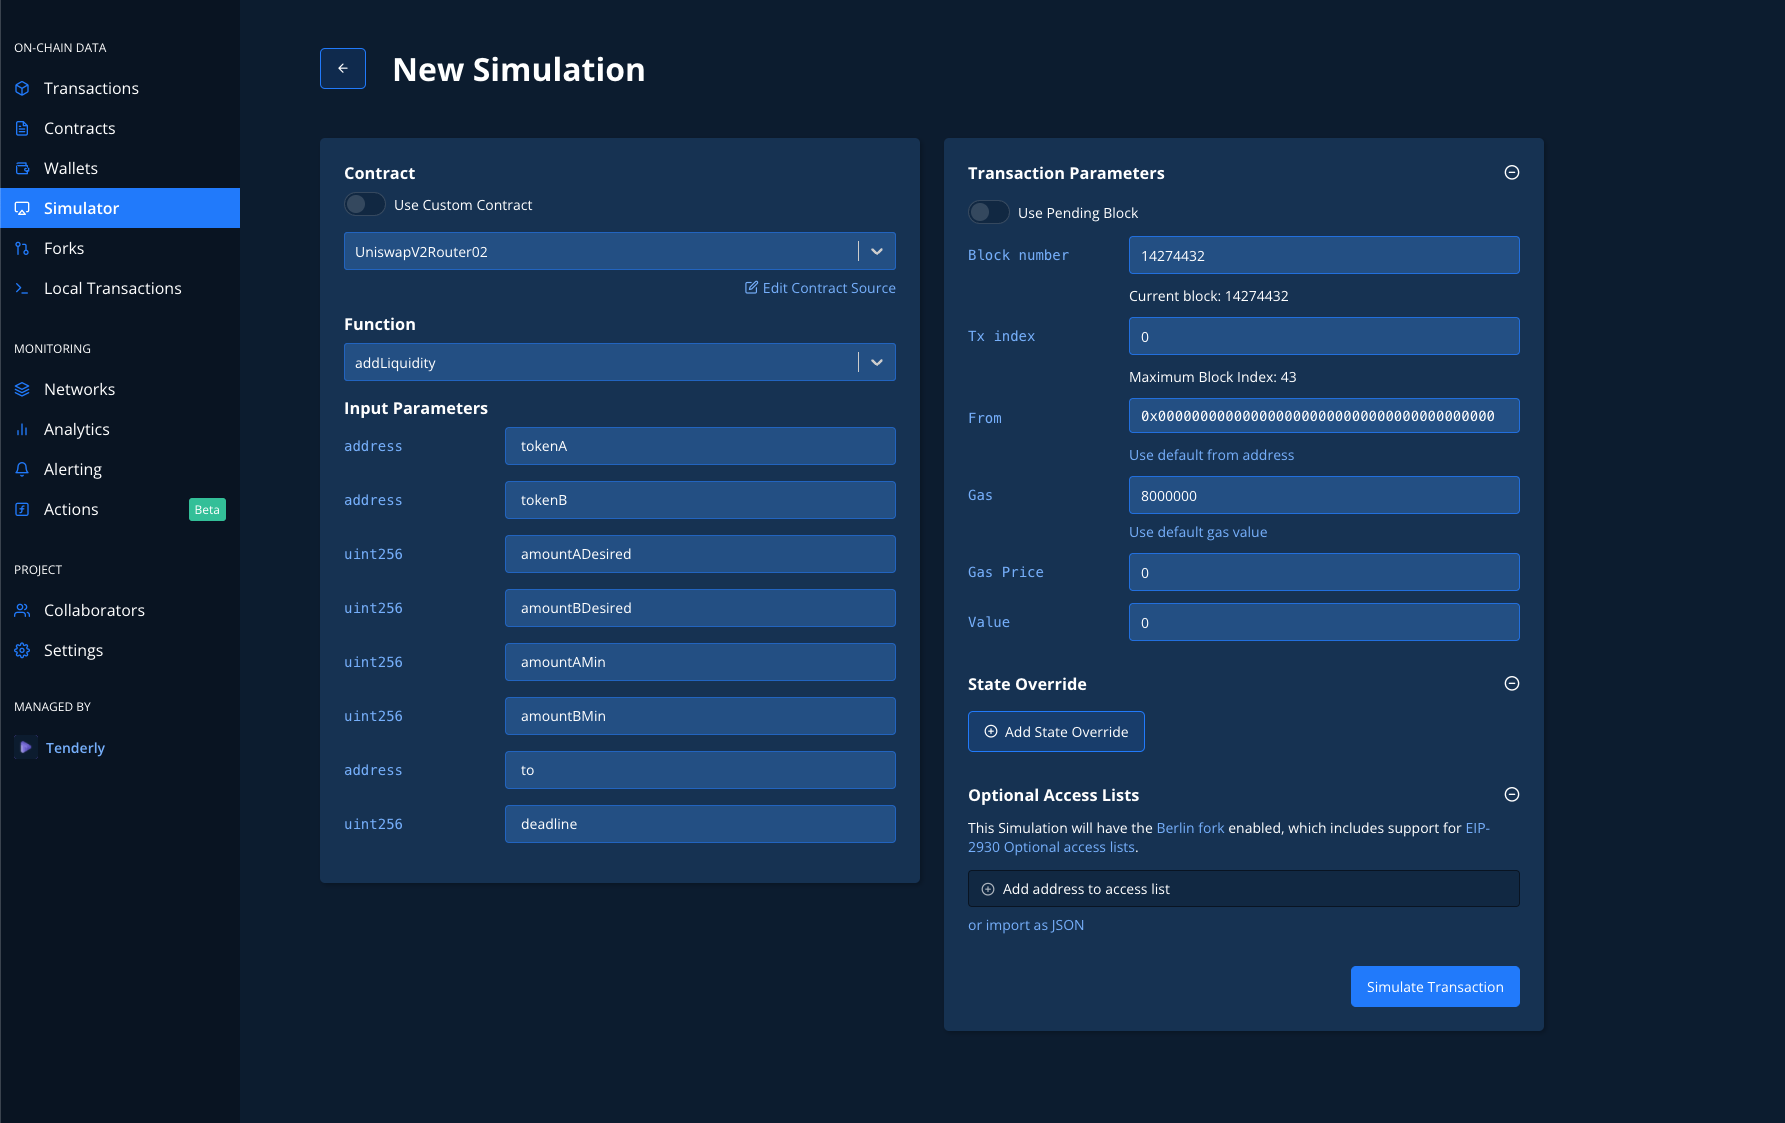Click the amountBMin input field
This screenshot has height=1123, width=1785.
coord(700,716)
